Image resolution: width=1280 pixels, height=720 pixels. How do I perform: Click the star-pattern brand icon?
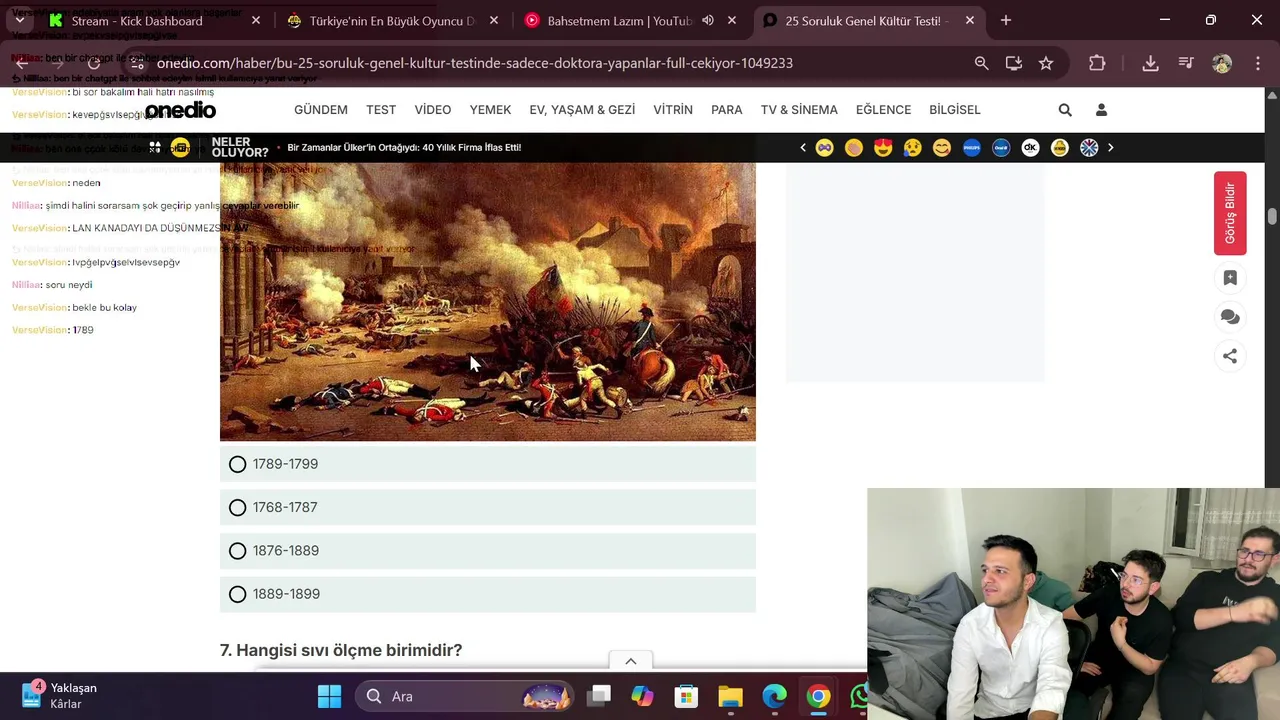(x=1089, y=148)
